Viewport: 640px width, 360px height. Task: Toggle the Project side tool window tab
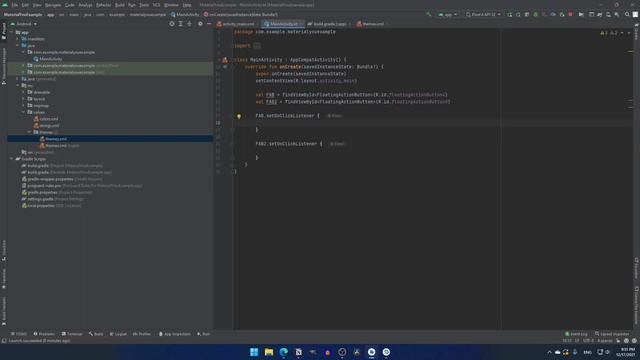pos(4,31)
